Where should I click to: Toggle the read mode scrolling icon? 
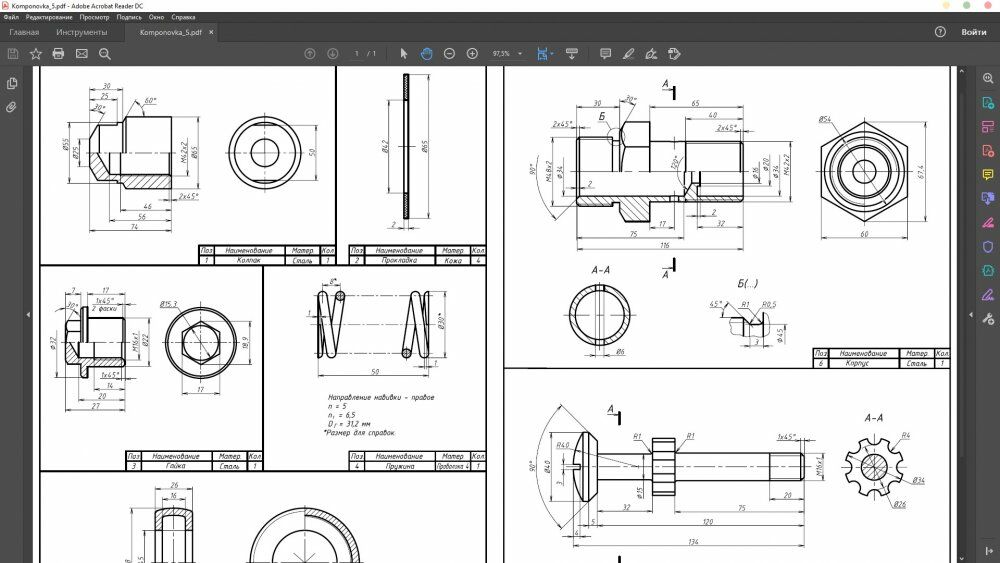click(x=572, y=54)
